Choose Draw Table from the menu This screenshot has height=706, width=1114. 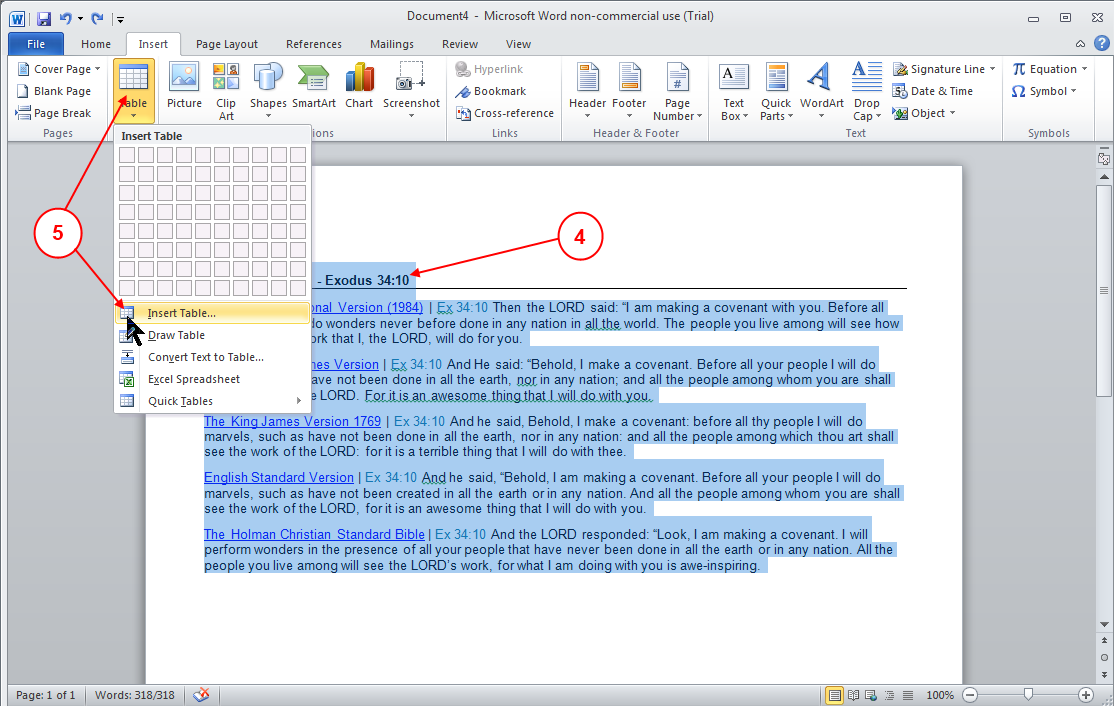coord(212,335)
